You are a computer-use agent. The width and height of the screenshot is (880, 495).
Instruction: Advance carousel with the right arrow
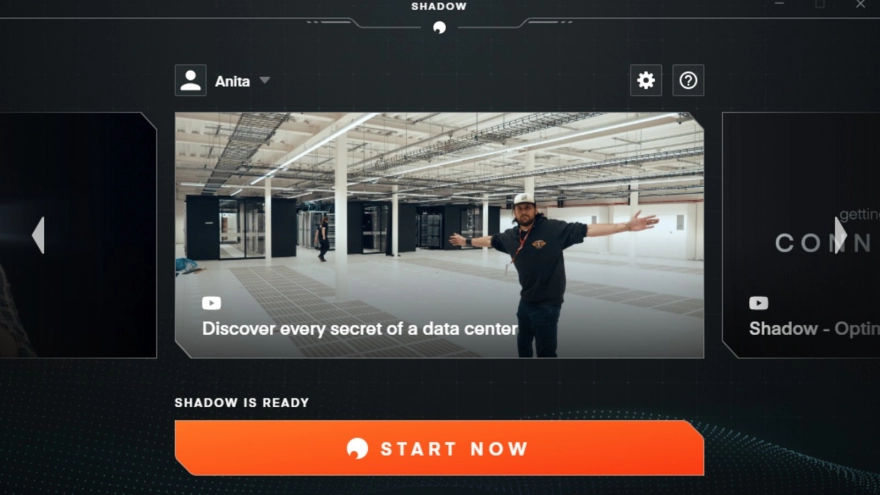(840, 235)
